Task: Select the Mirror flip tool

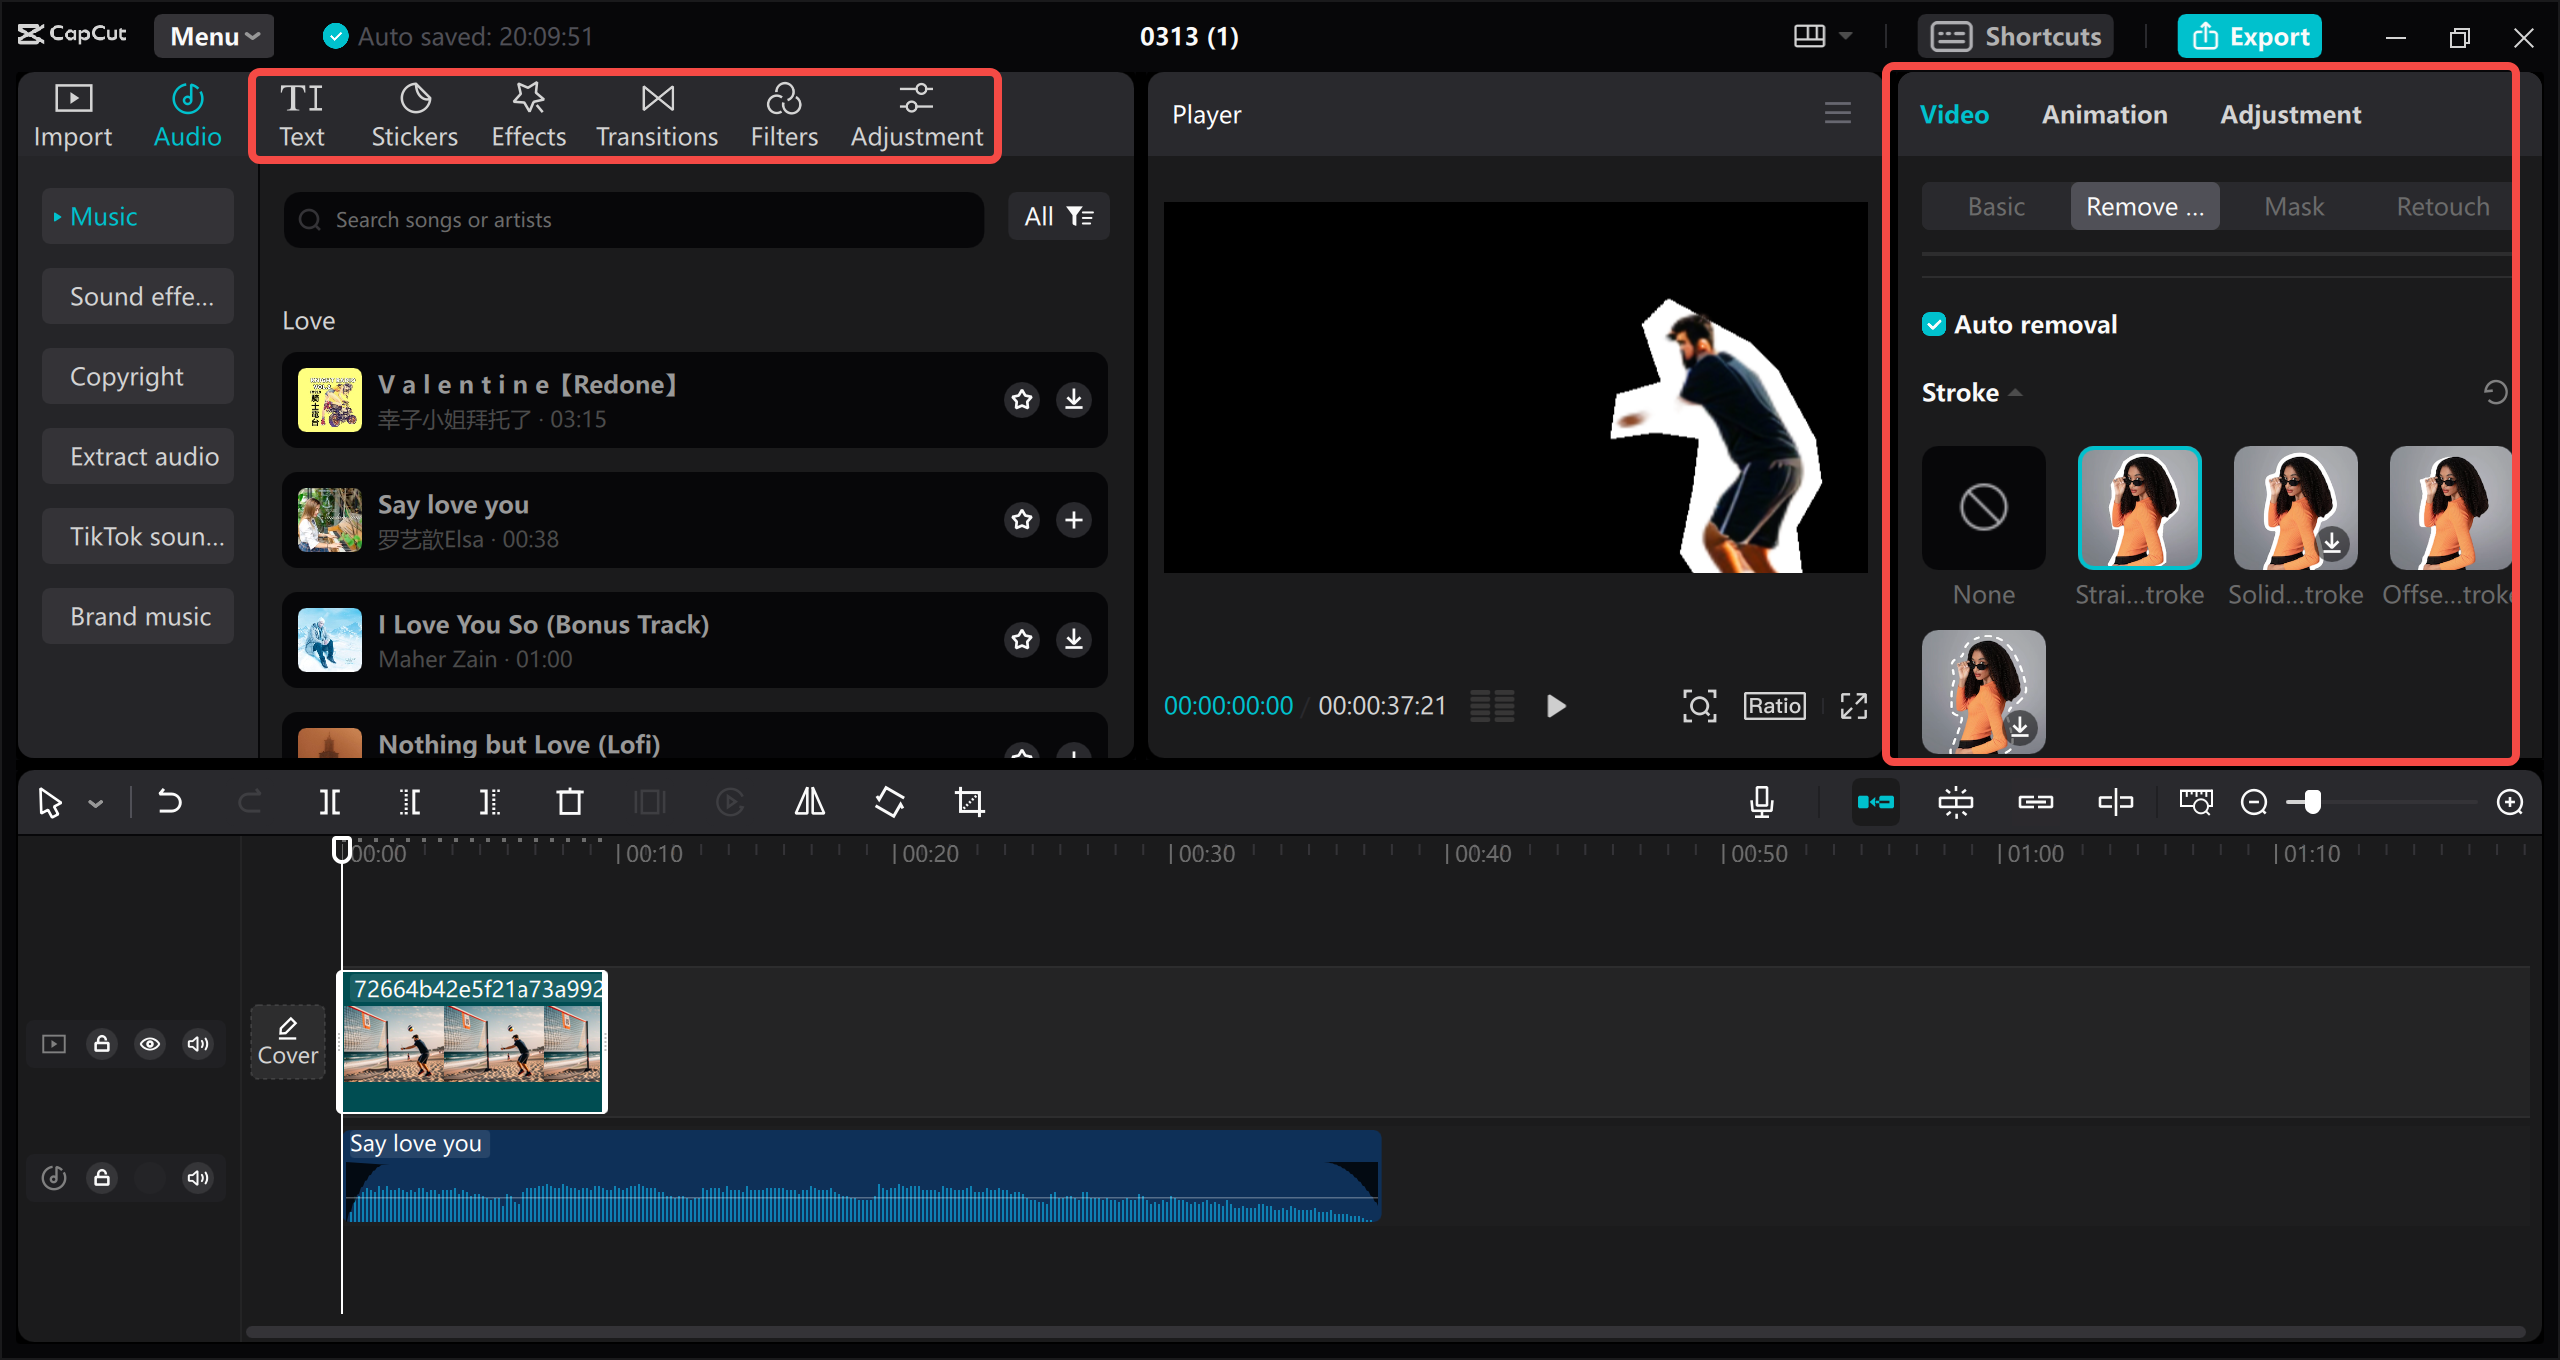Action: coord(809,802)
